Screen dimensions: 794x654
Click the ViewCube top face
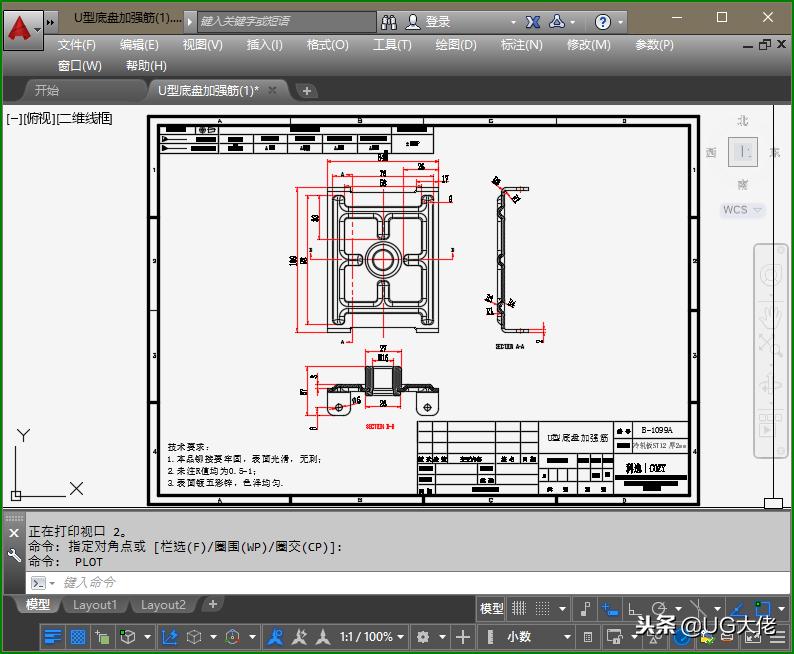click(x=743, y=152)
